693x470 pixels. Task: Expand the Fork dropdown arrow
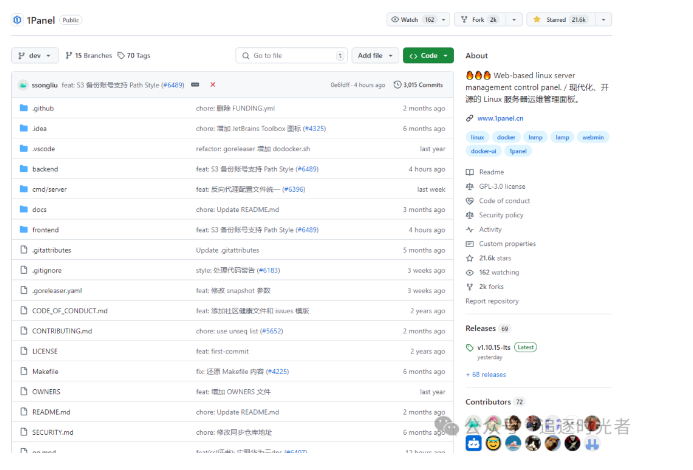(514, 20)
